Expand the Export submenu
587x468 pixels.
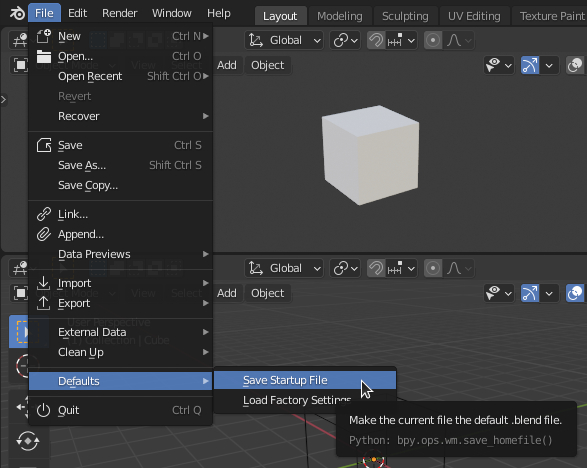pyautogui.click(x=121, y=303)
